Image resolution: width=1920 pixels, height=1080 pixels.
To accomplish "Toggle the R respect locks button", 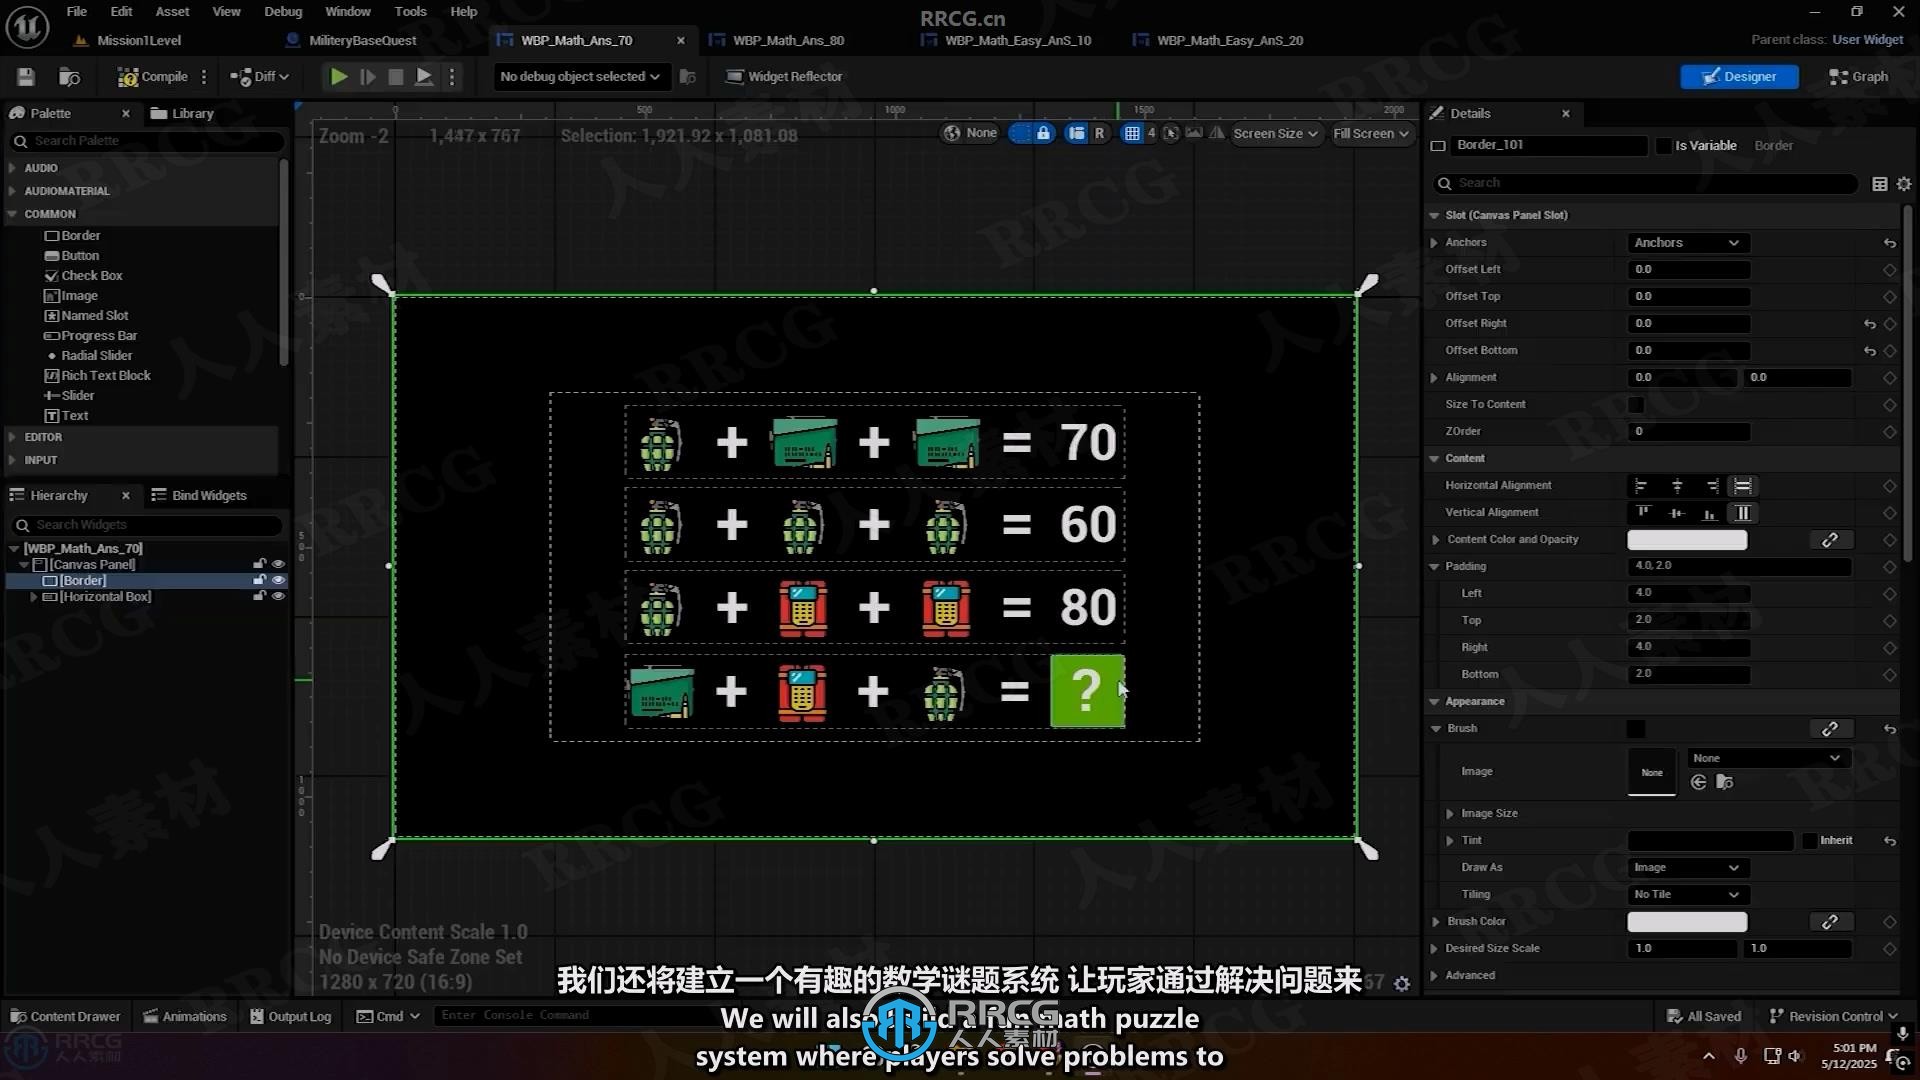I will click(1099, 133).
